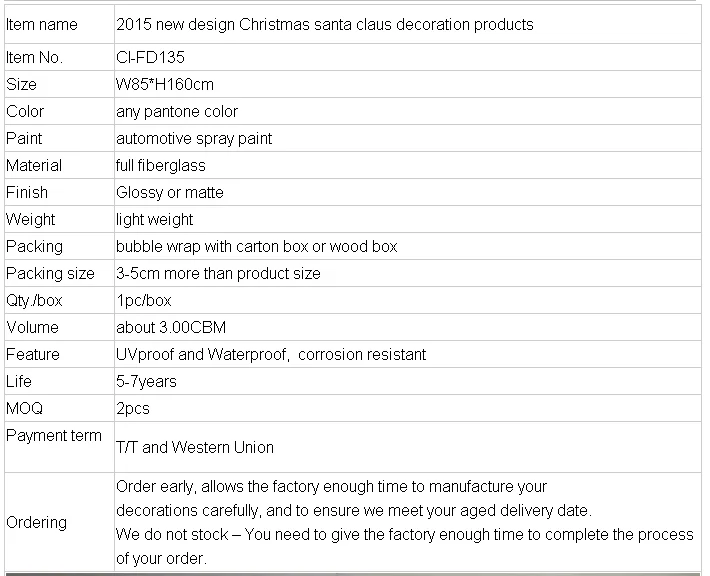Select the '1pc/box' quantity value
This screenshot has width=710, height=576.
[144, 300]
